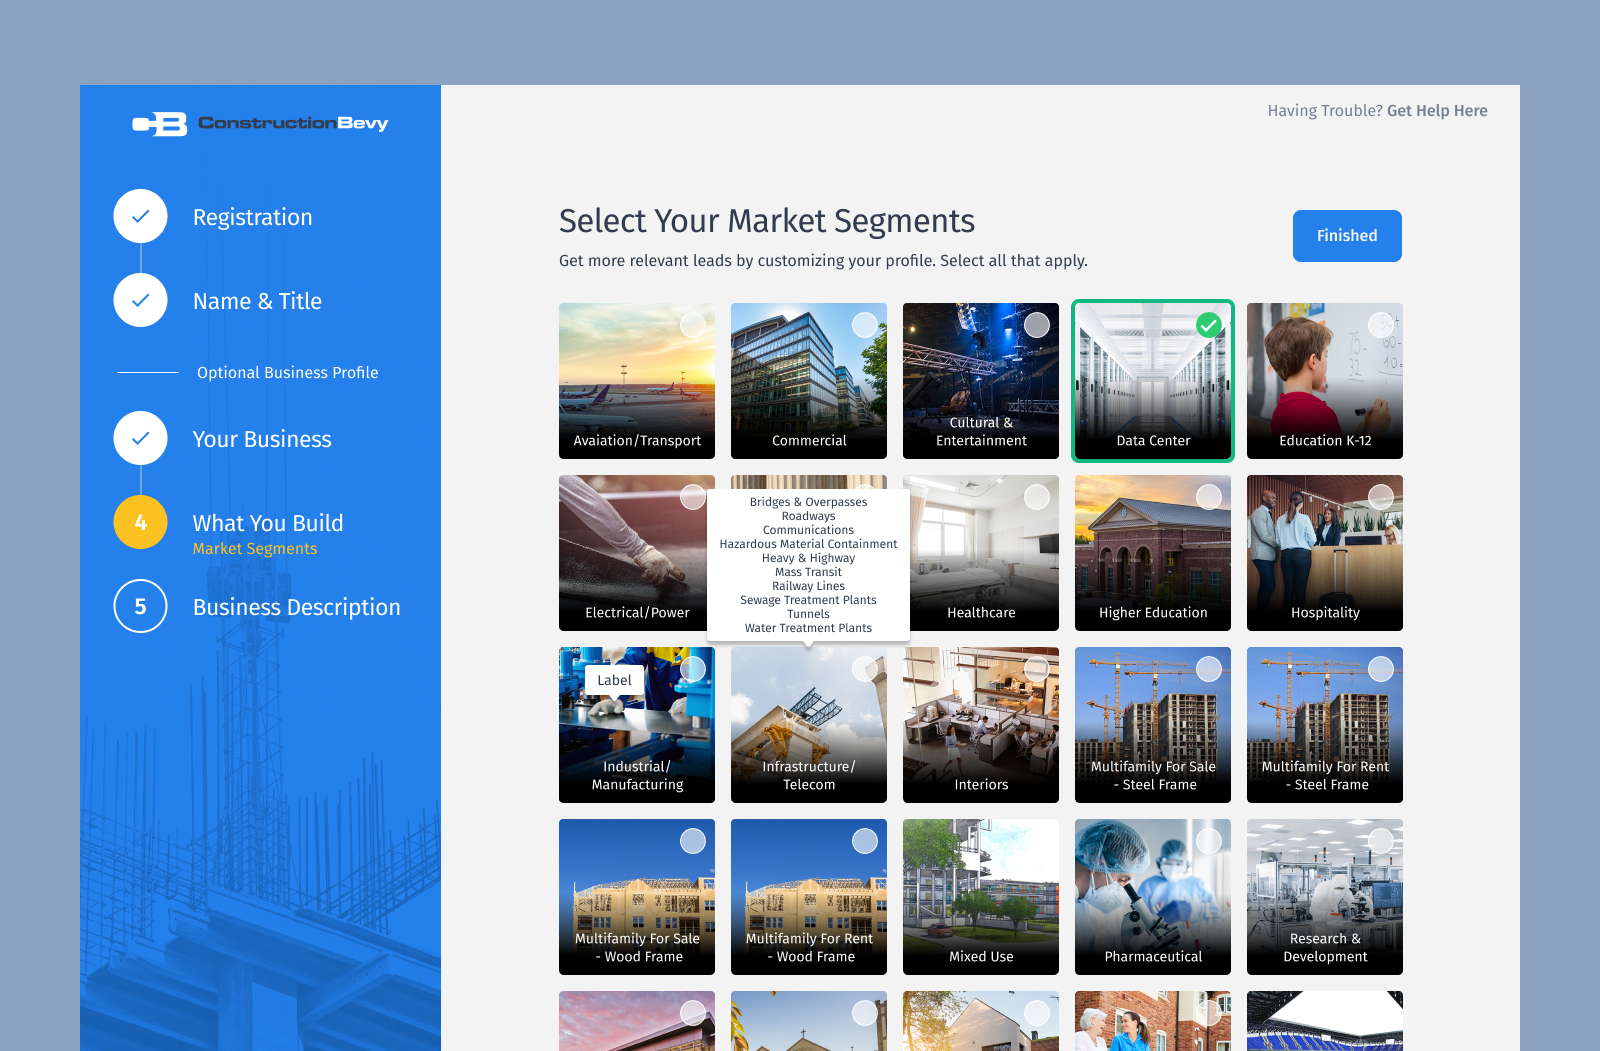1600x1051 pixels.
Task: Select the Cultural & Entertainment card
Action: coord(981,381)
